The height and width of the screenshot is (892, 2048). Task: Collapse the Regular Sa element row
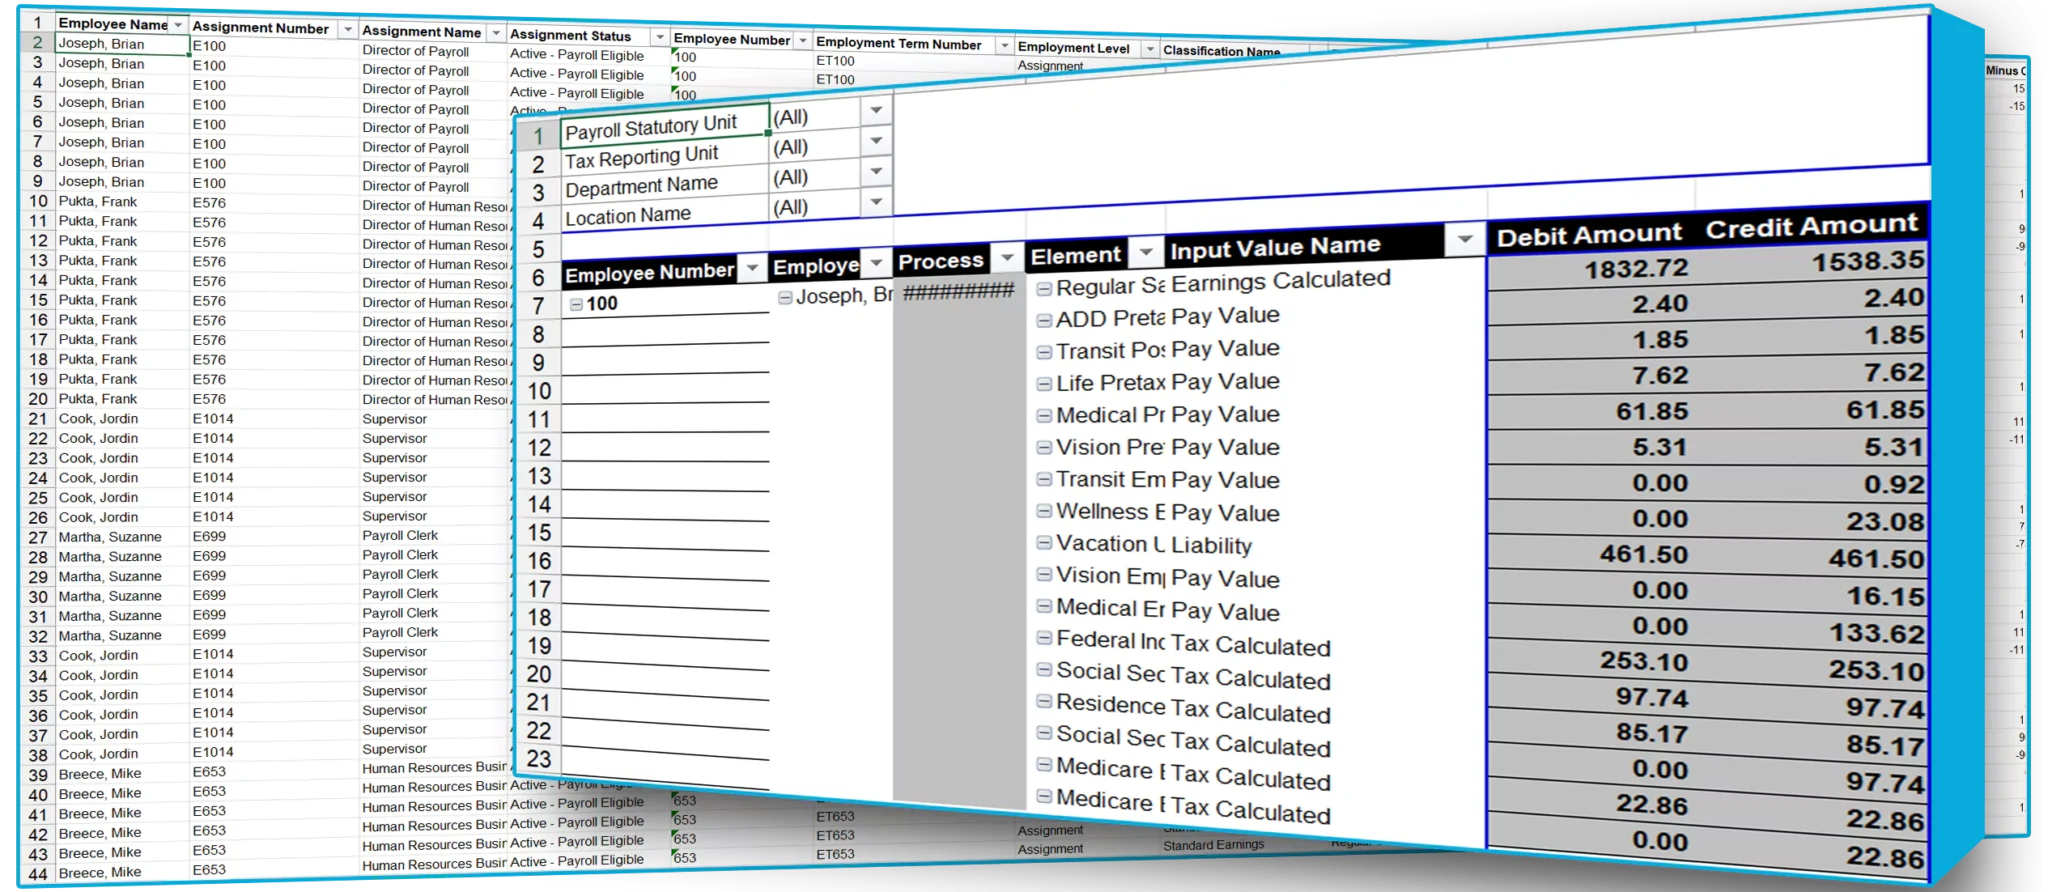[1044, 289]
